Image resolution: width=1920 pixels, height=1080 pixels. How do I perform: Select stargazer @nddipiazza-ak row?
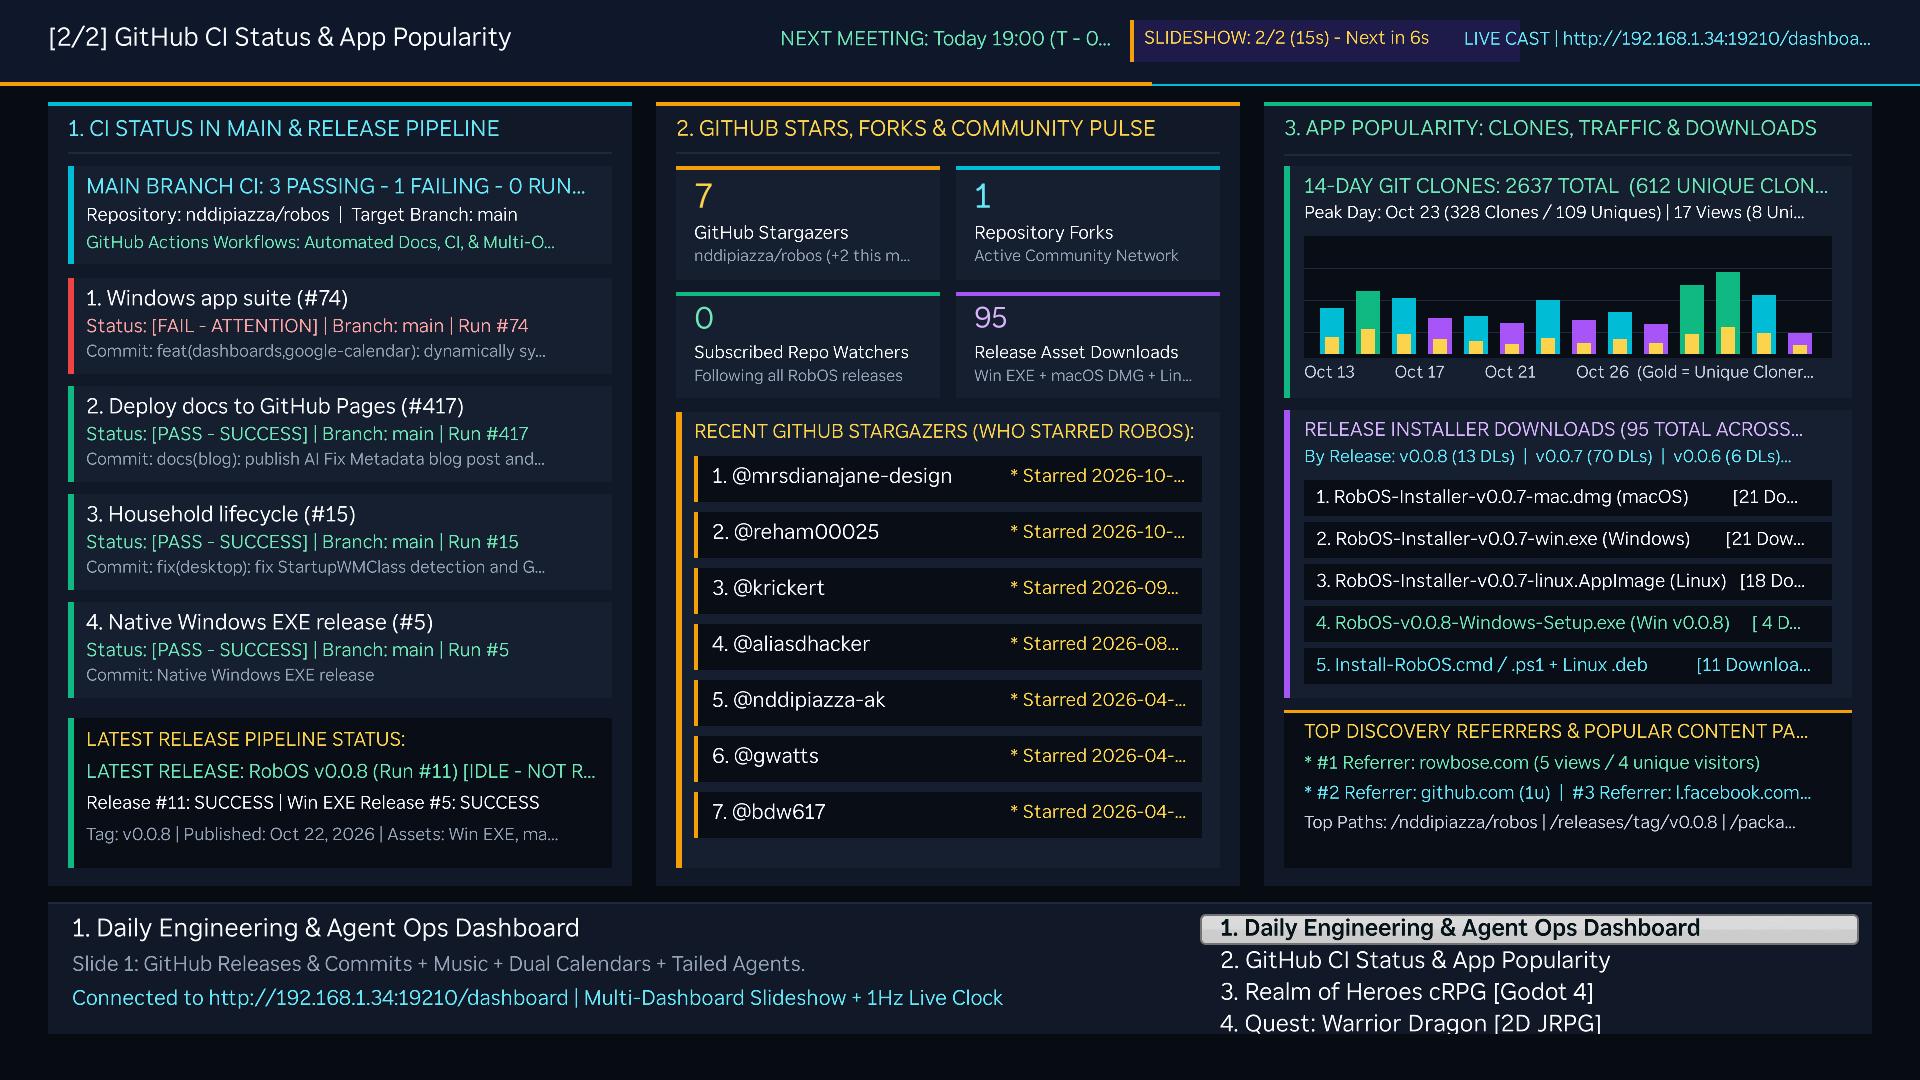(948, 701)
